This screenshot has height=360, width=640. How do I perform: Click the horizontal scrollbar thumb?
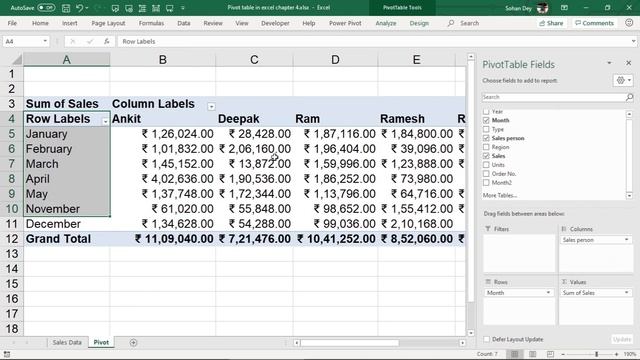coord(349,343)
